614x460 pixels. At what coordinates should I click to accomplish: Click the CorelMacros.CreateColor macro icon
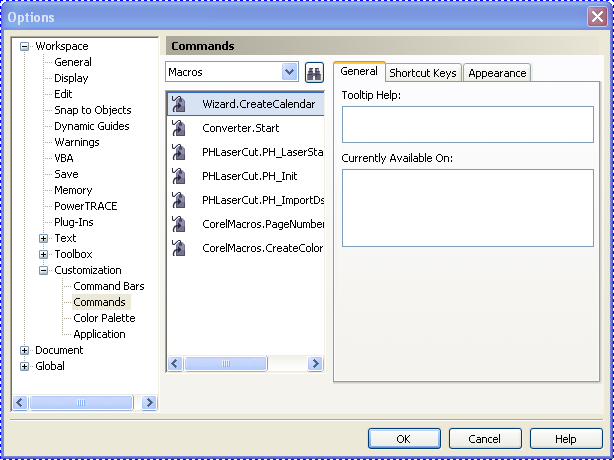179,248
